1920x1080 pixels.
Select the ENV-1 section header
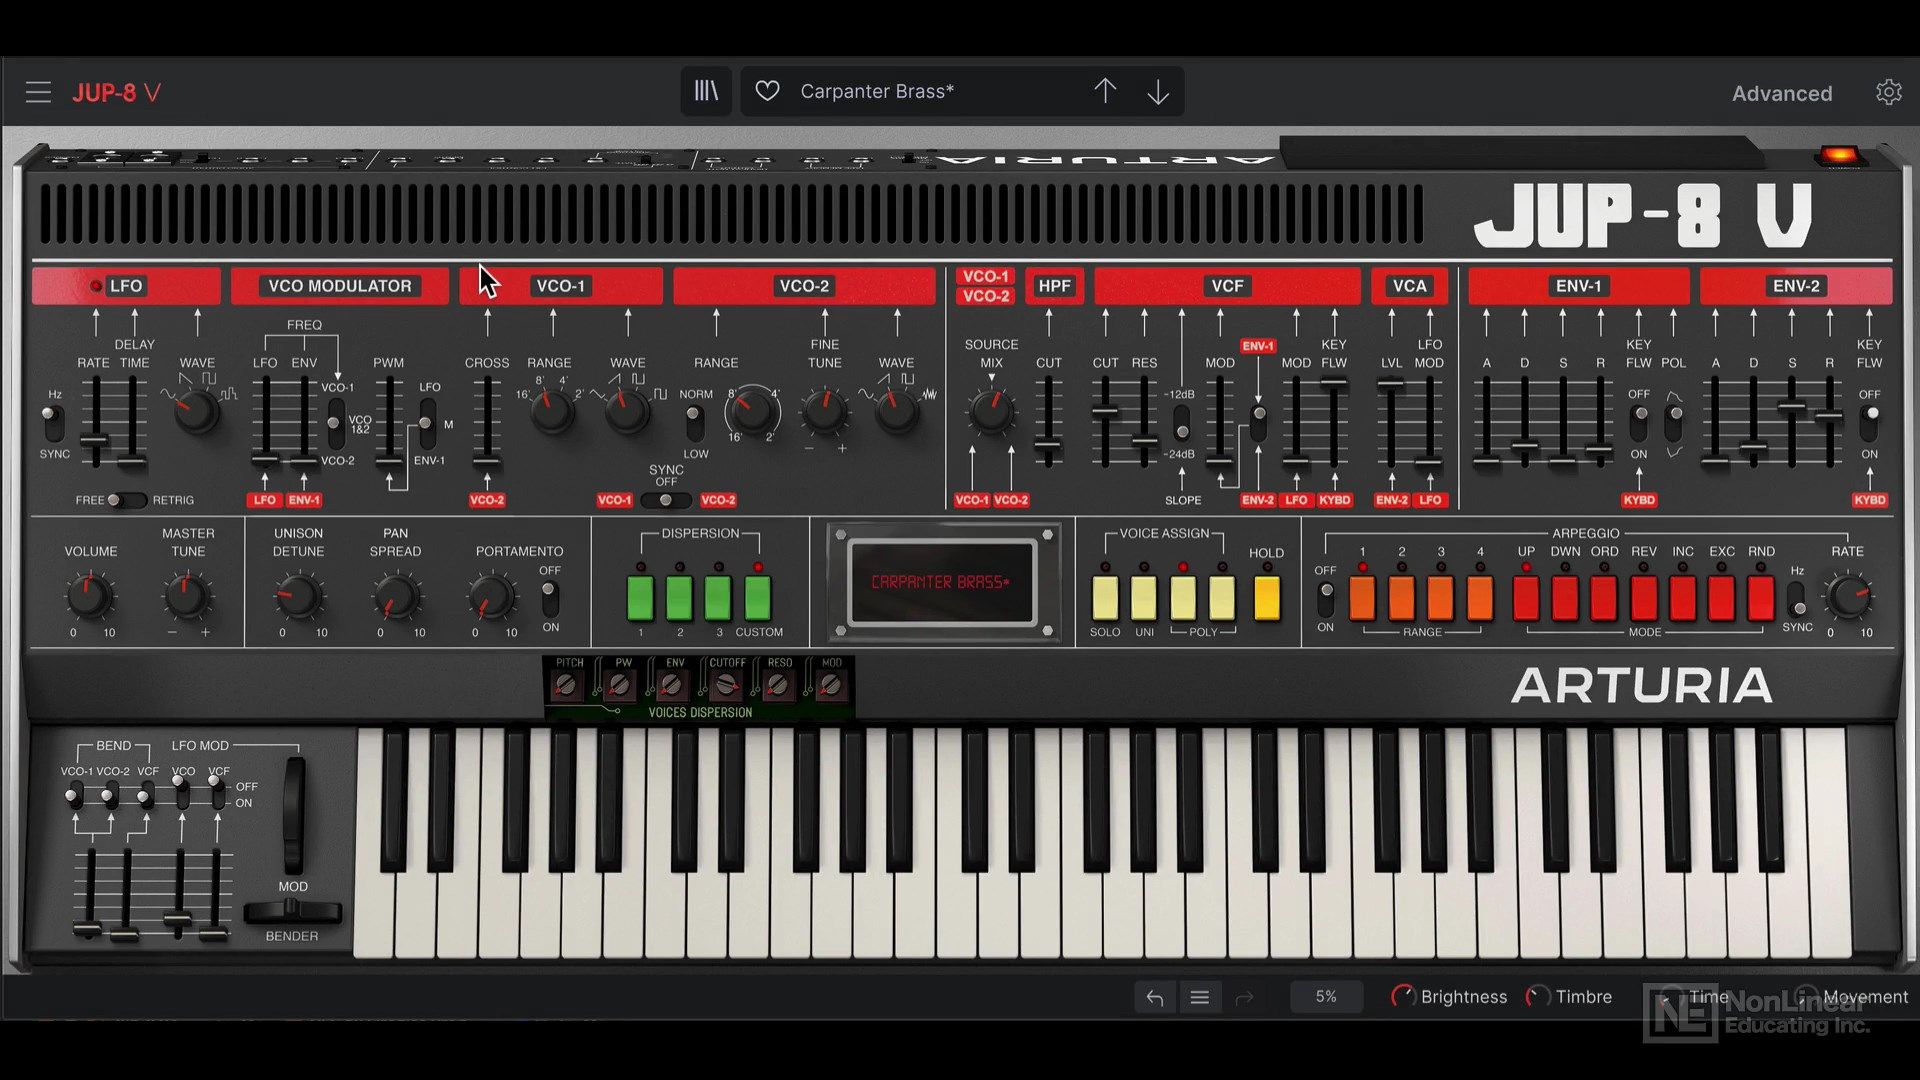pyautogui.click(x=1579, y=286)
